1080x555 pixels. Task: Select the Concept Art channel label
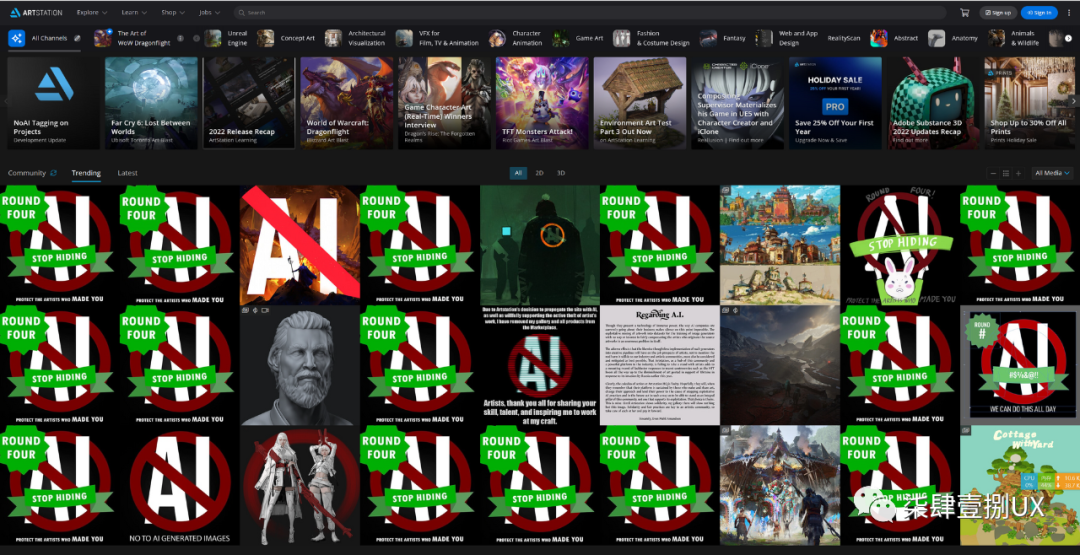(x=298, y=39)
